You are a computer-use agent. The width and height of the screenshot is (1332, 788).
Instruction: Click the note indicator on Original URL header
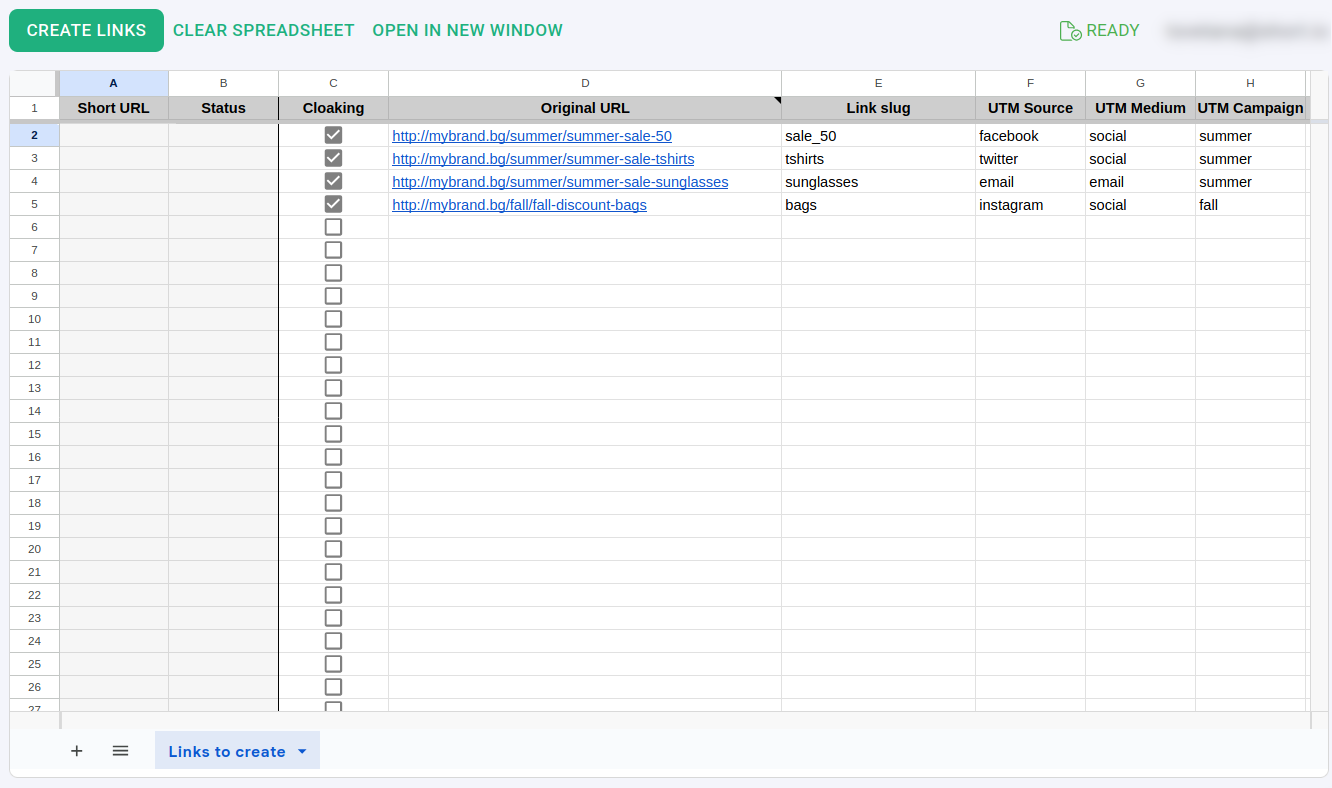click(x=777, y=100)
